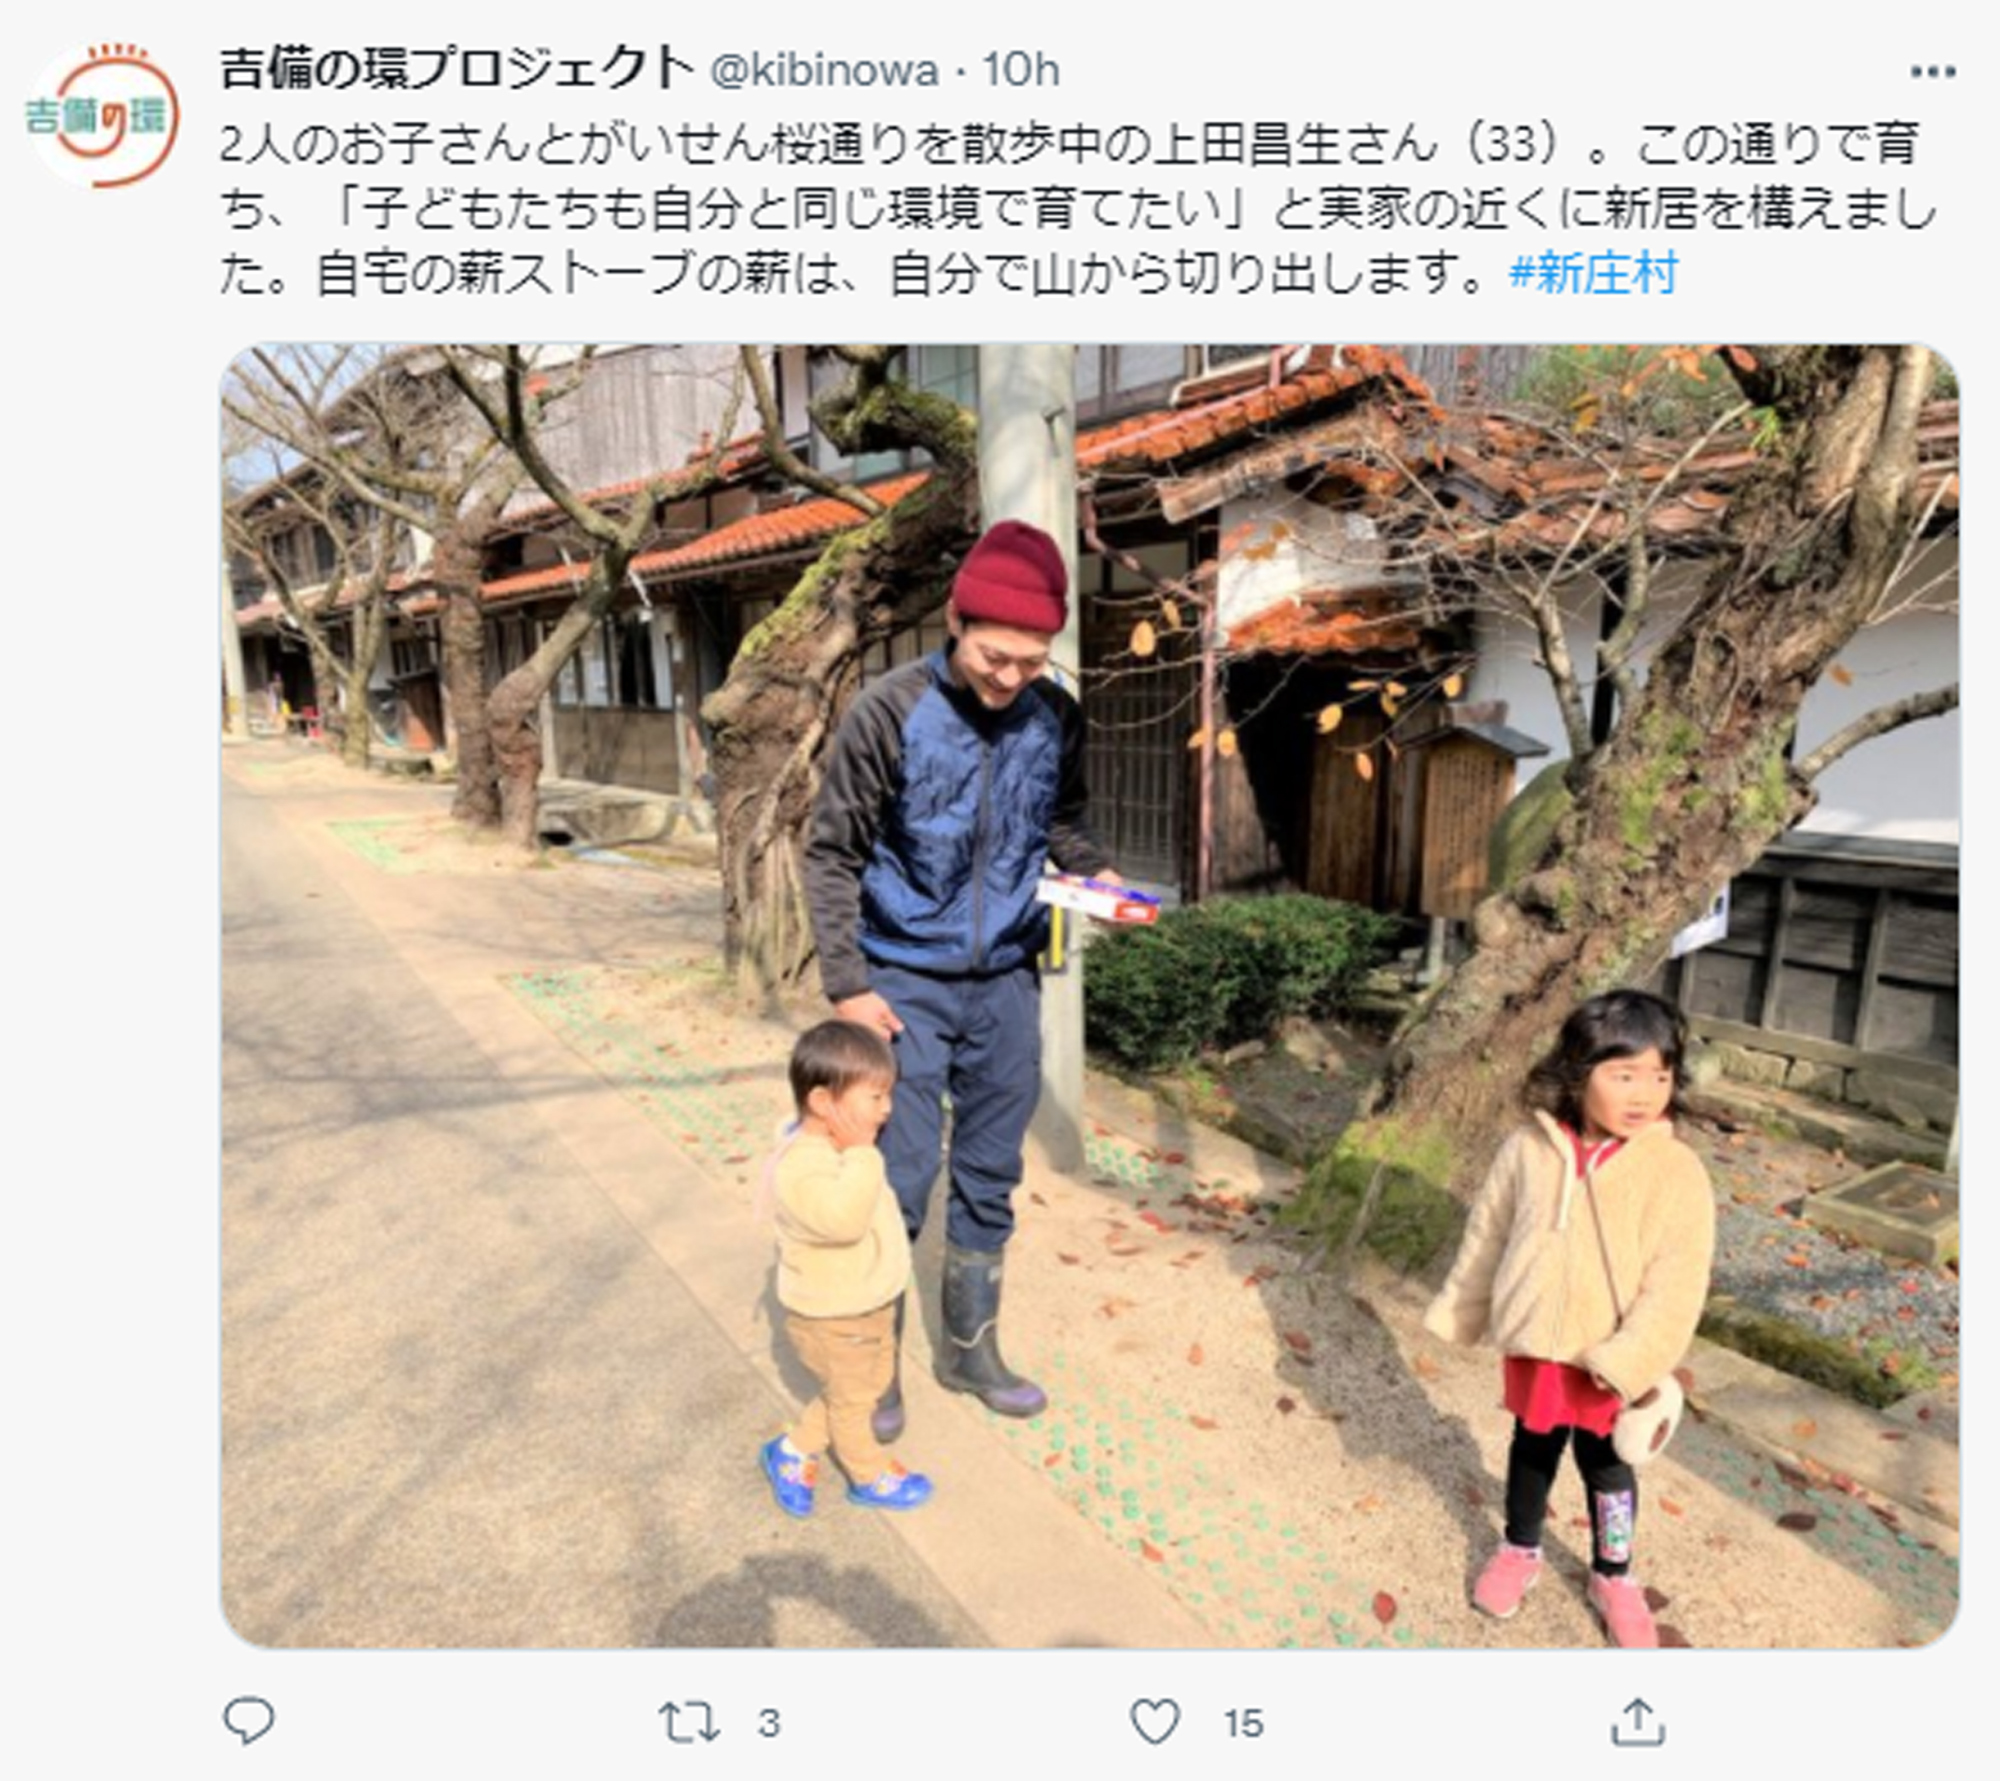Click the first line of tweet text
Screen dimensions: 2000x1781
pyautogui.click(x=1069, y=145)
